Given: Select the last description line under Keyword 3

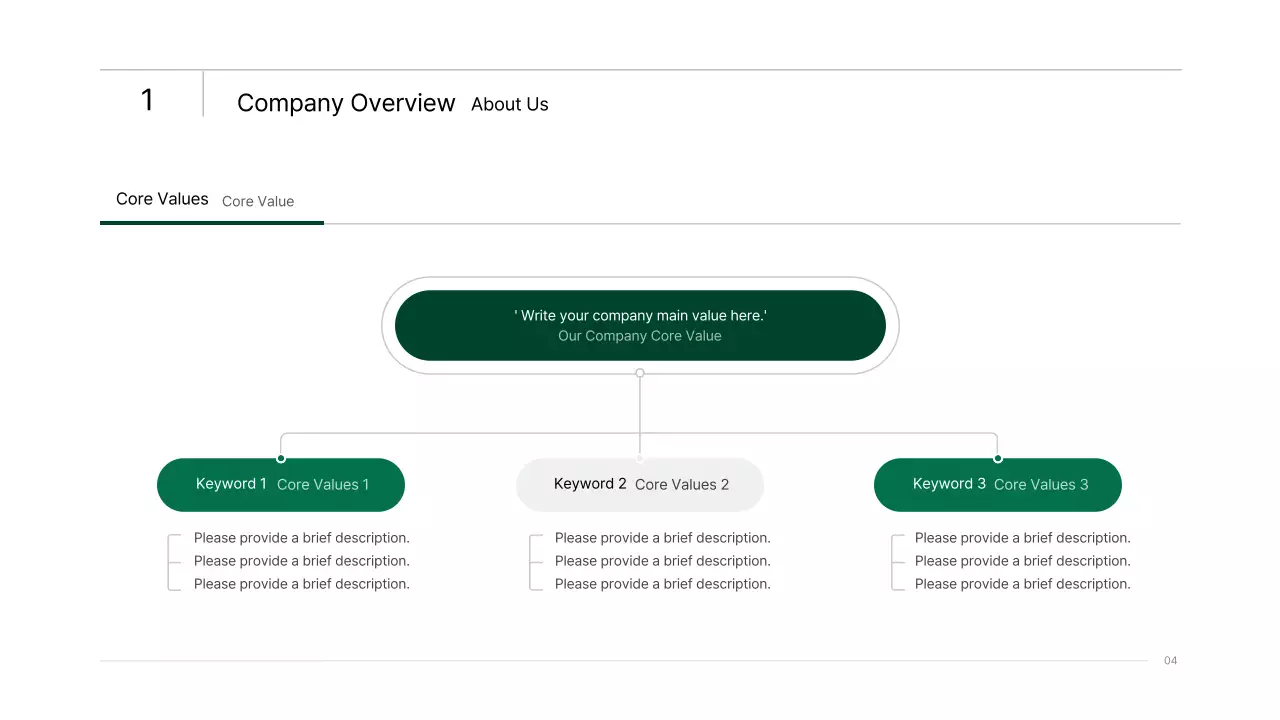Looking at the screenshot, I should coord(1023,584).
